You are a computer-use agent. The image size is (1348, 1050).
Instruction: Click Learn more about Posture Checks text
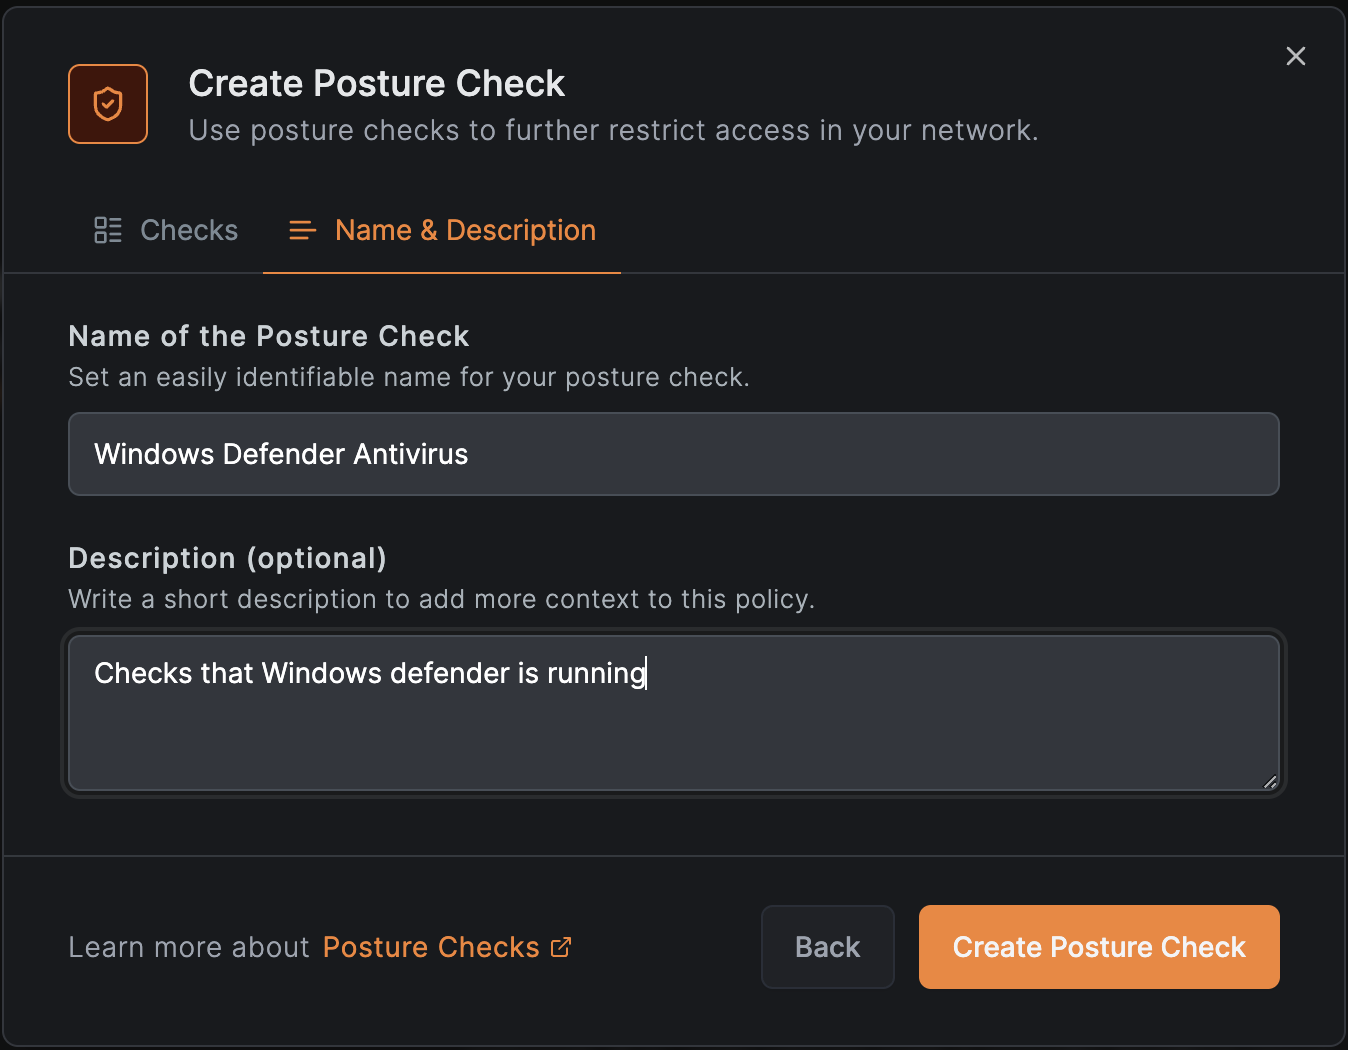(188, 946)
